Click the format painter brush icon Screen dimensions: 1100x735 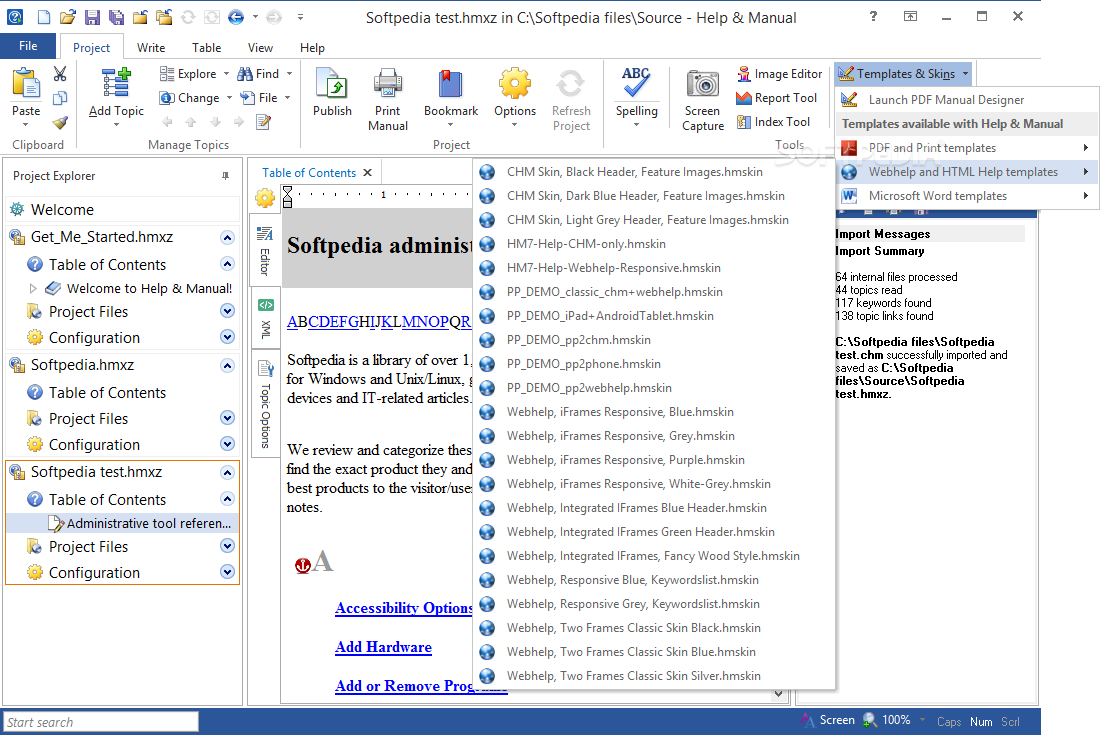[60, 123]
